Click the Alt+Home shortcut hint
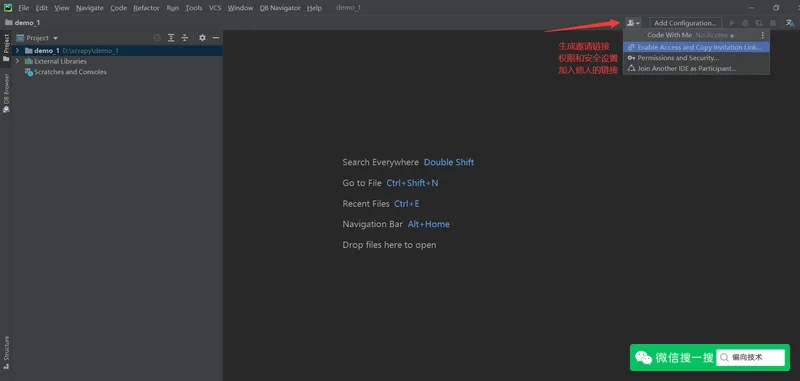Viewport: 800px width, 381px height. coord(429,224)
